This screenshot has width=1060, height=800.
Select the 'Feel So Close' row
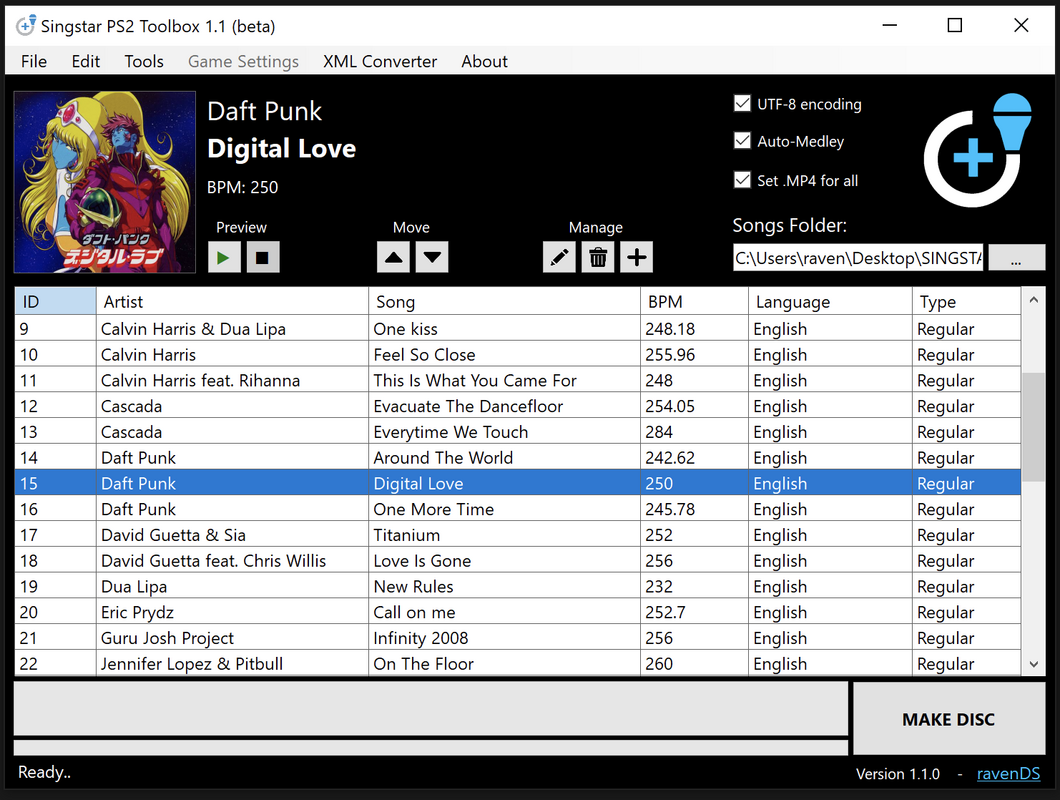(518, 354)
